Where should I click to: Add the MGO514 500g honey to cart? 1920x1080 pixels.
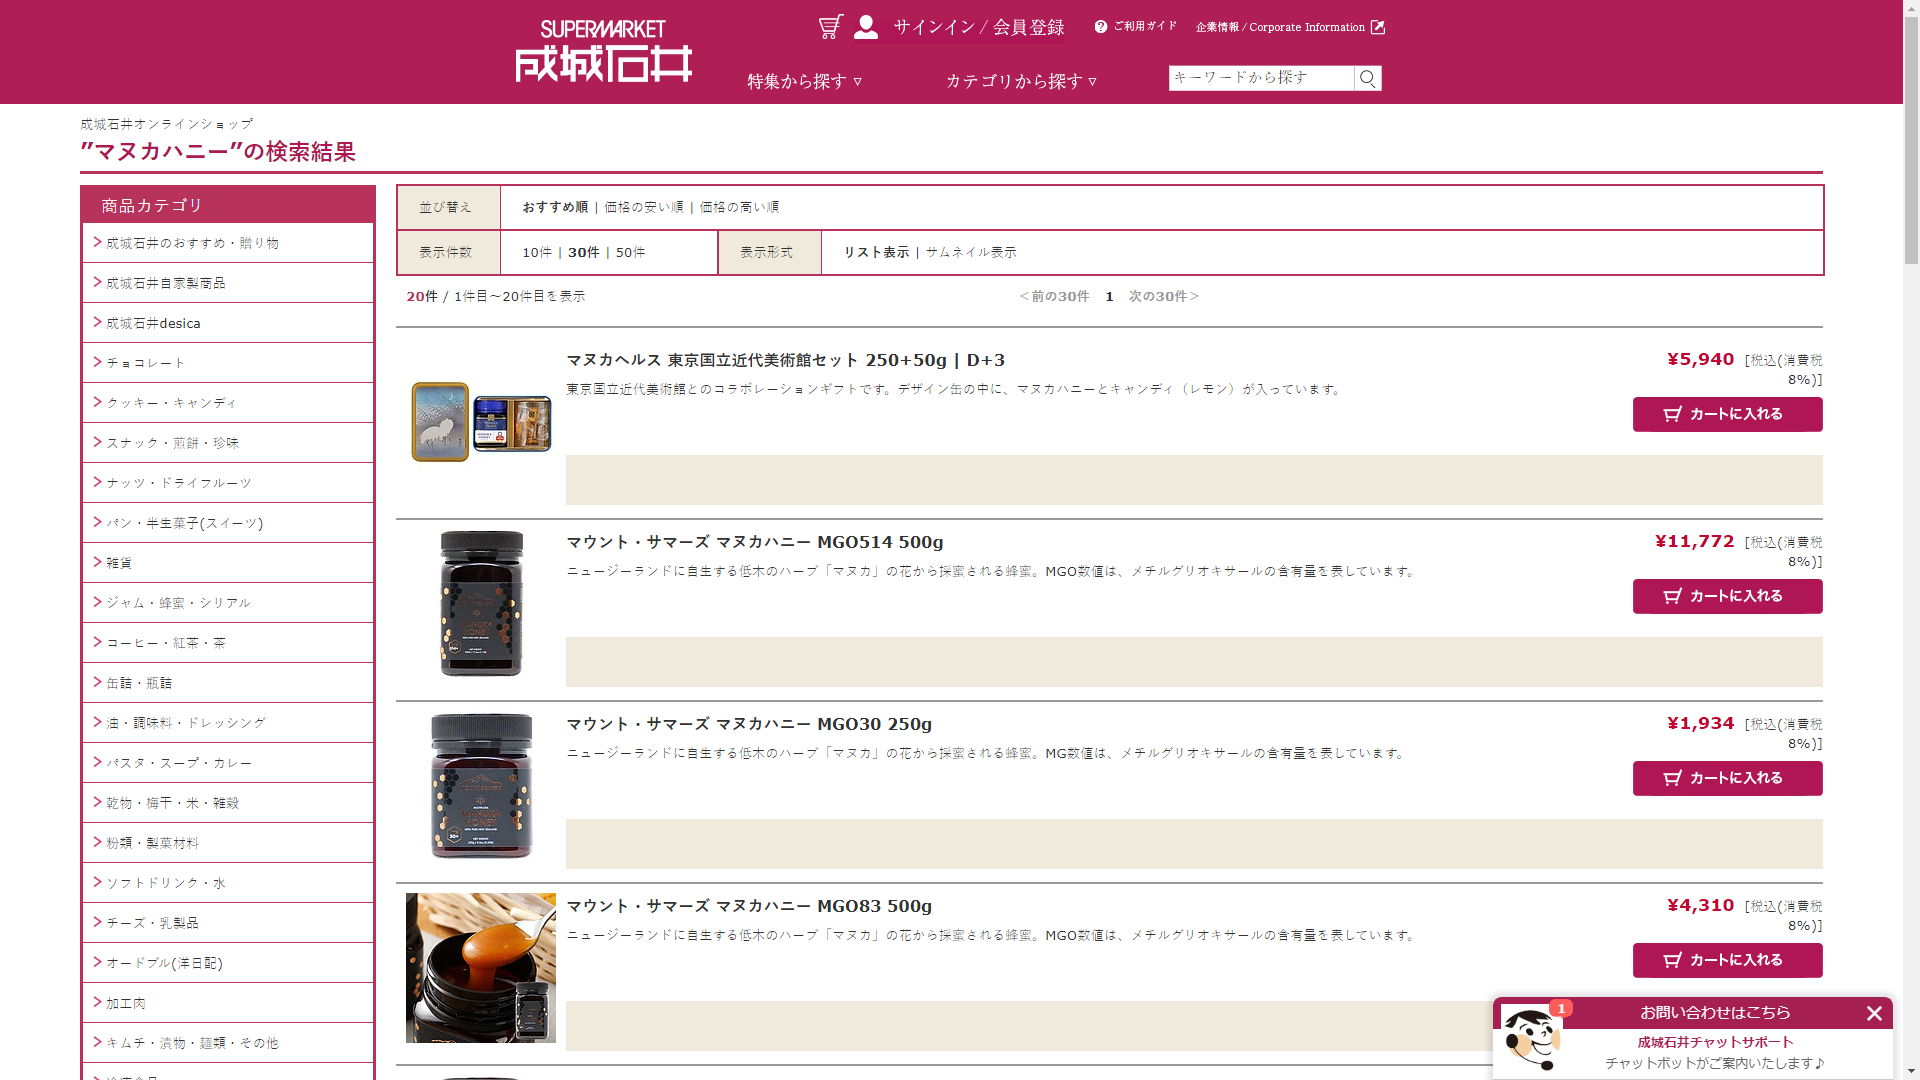pos(1727,596)
